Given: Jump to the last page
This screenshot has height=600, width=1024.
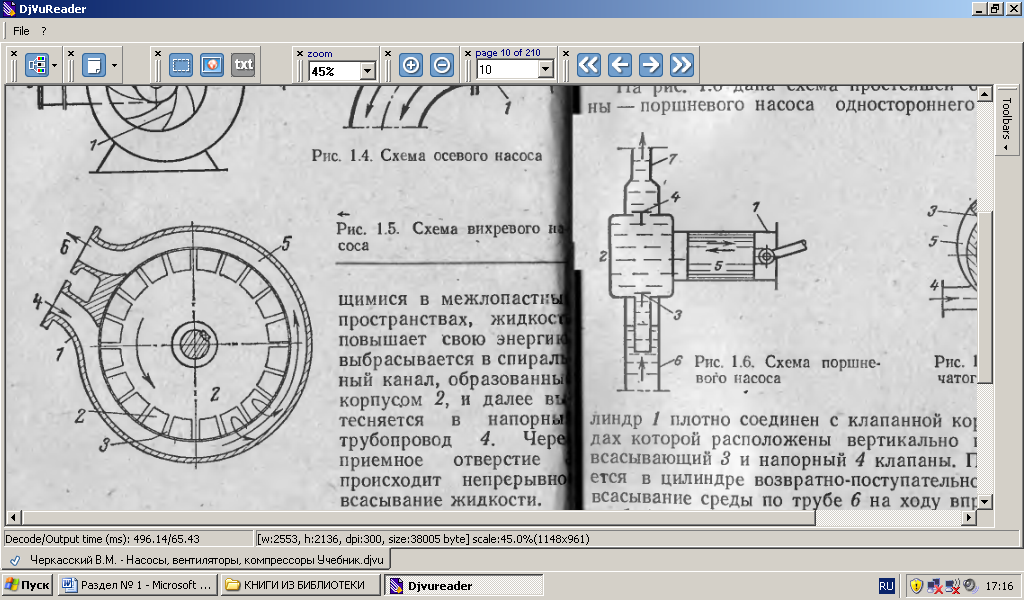Looking at the screenshot, I should (x=681, y=65).
